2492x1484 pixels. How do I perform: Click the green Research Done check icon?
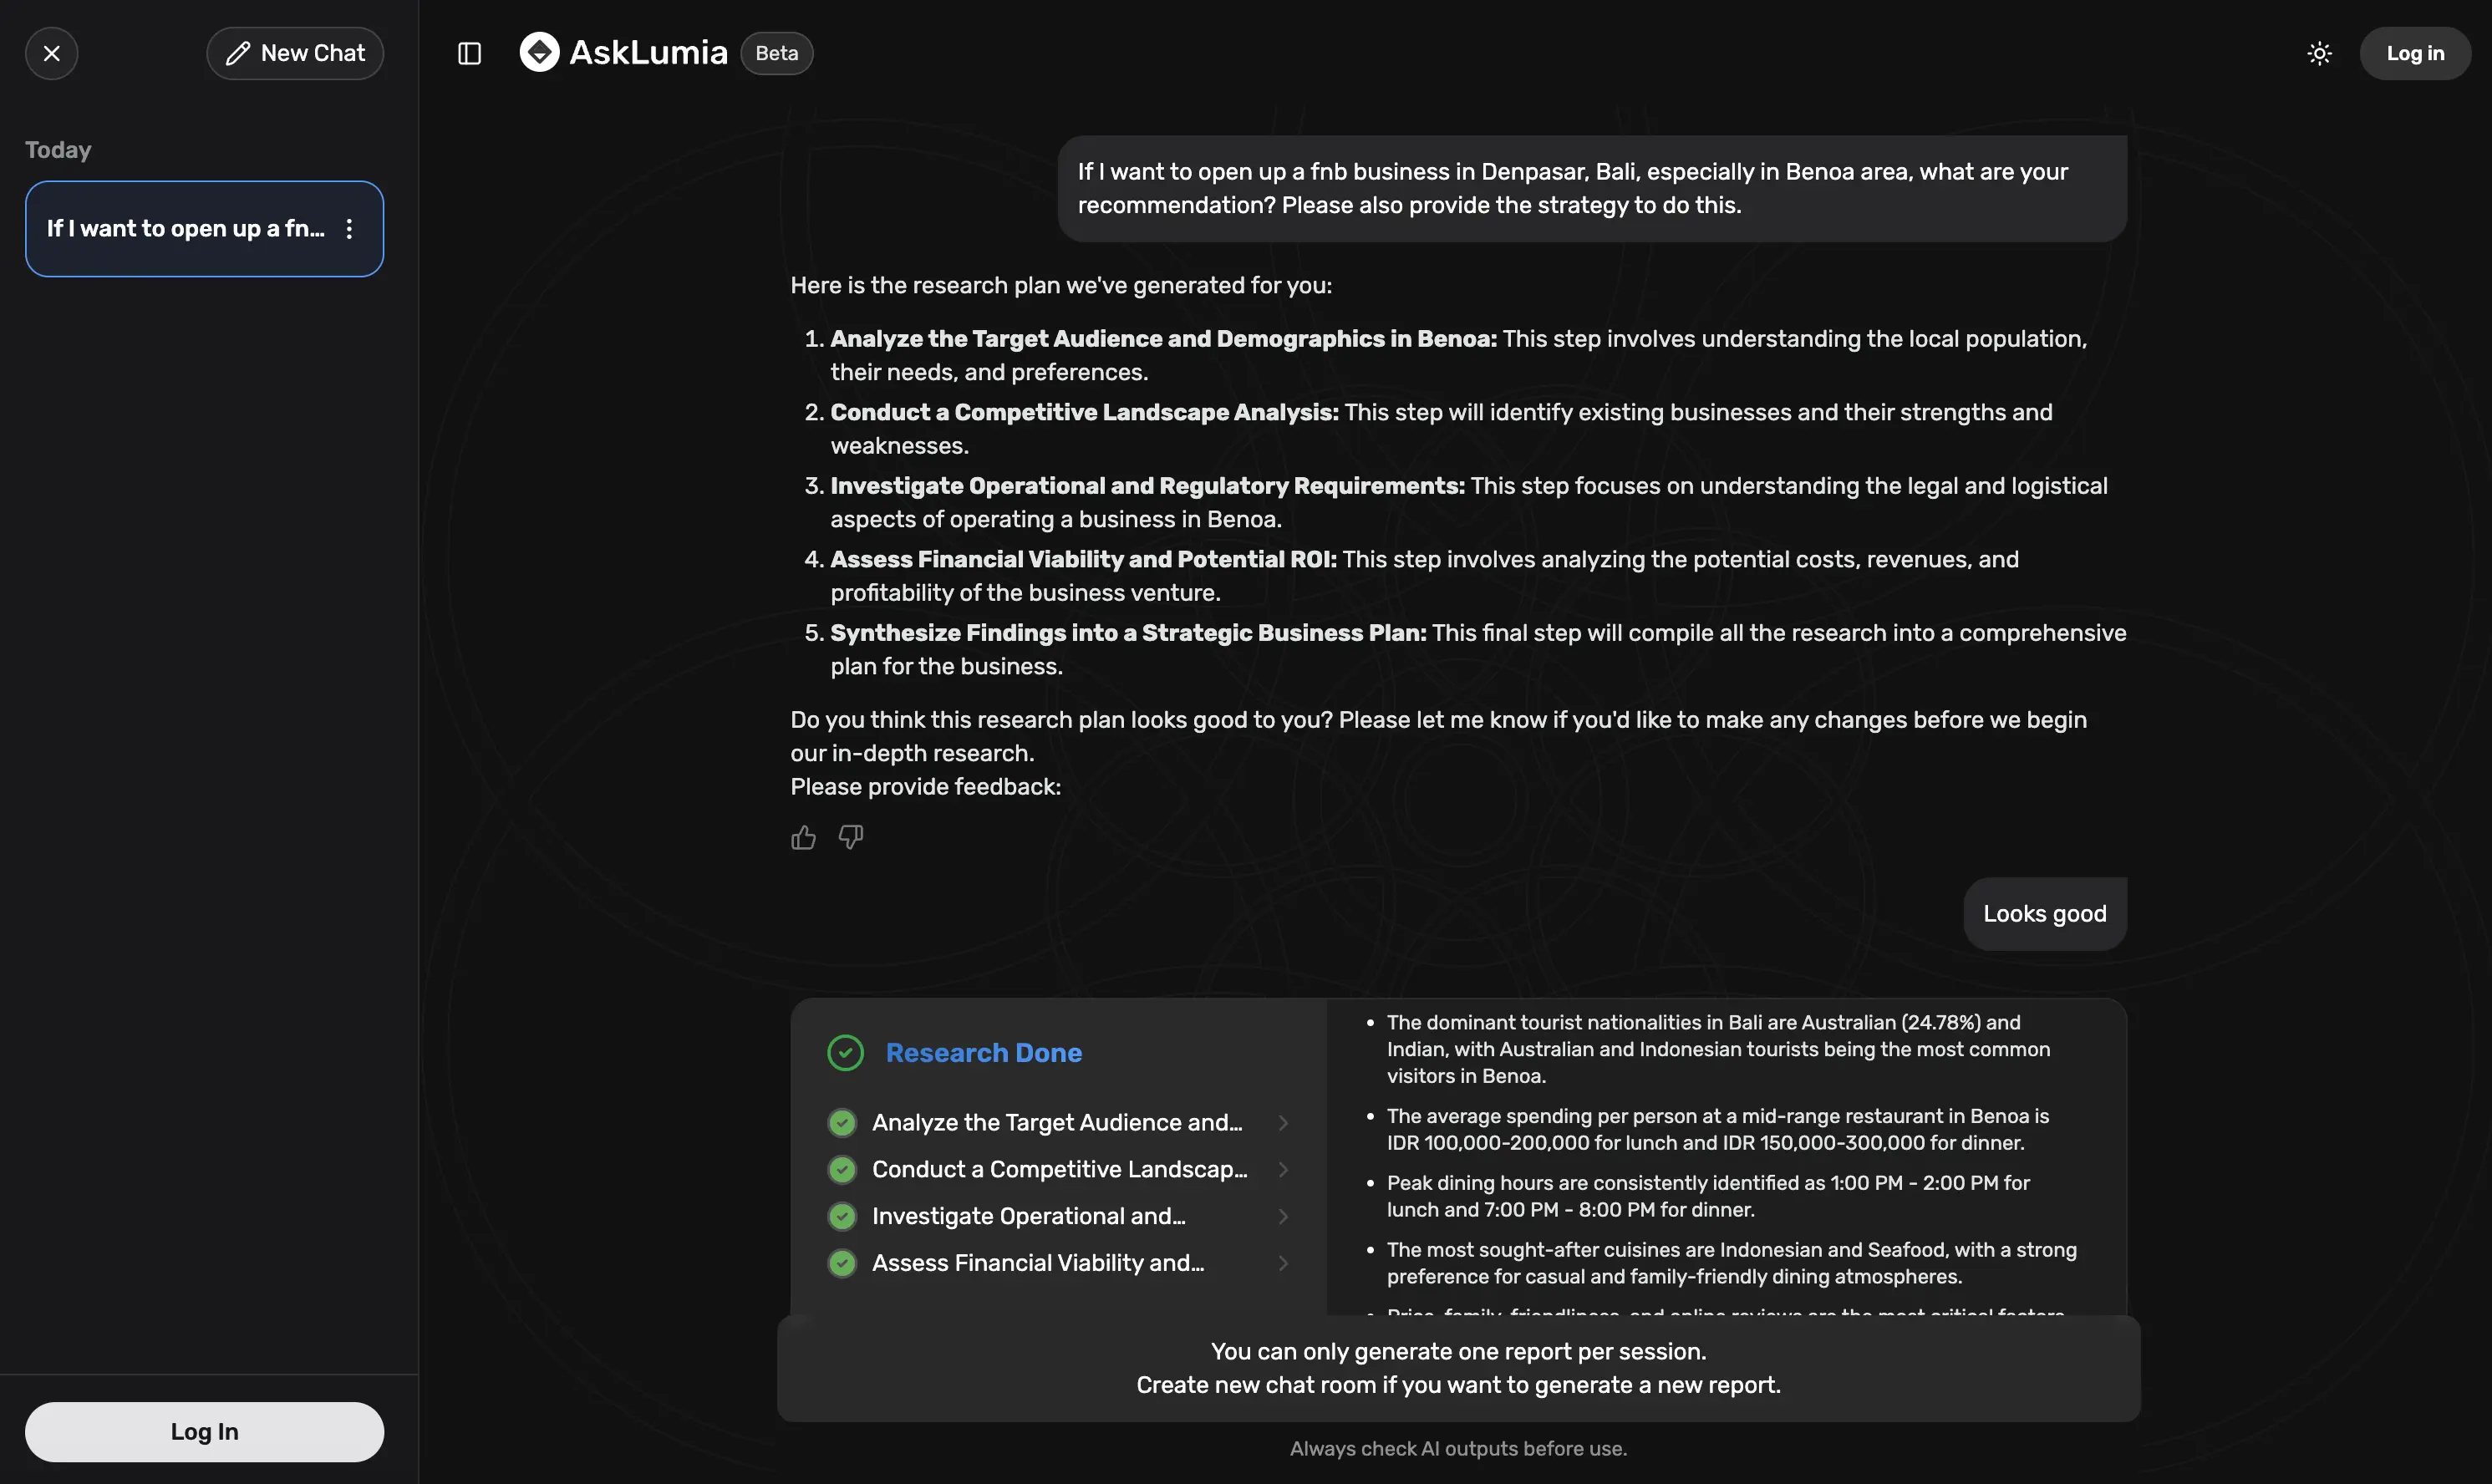tap(845, 1053)
